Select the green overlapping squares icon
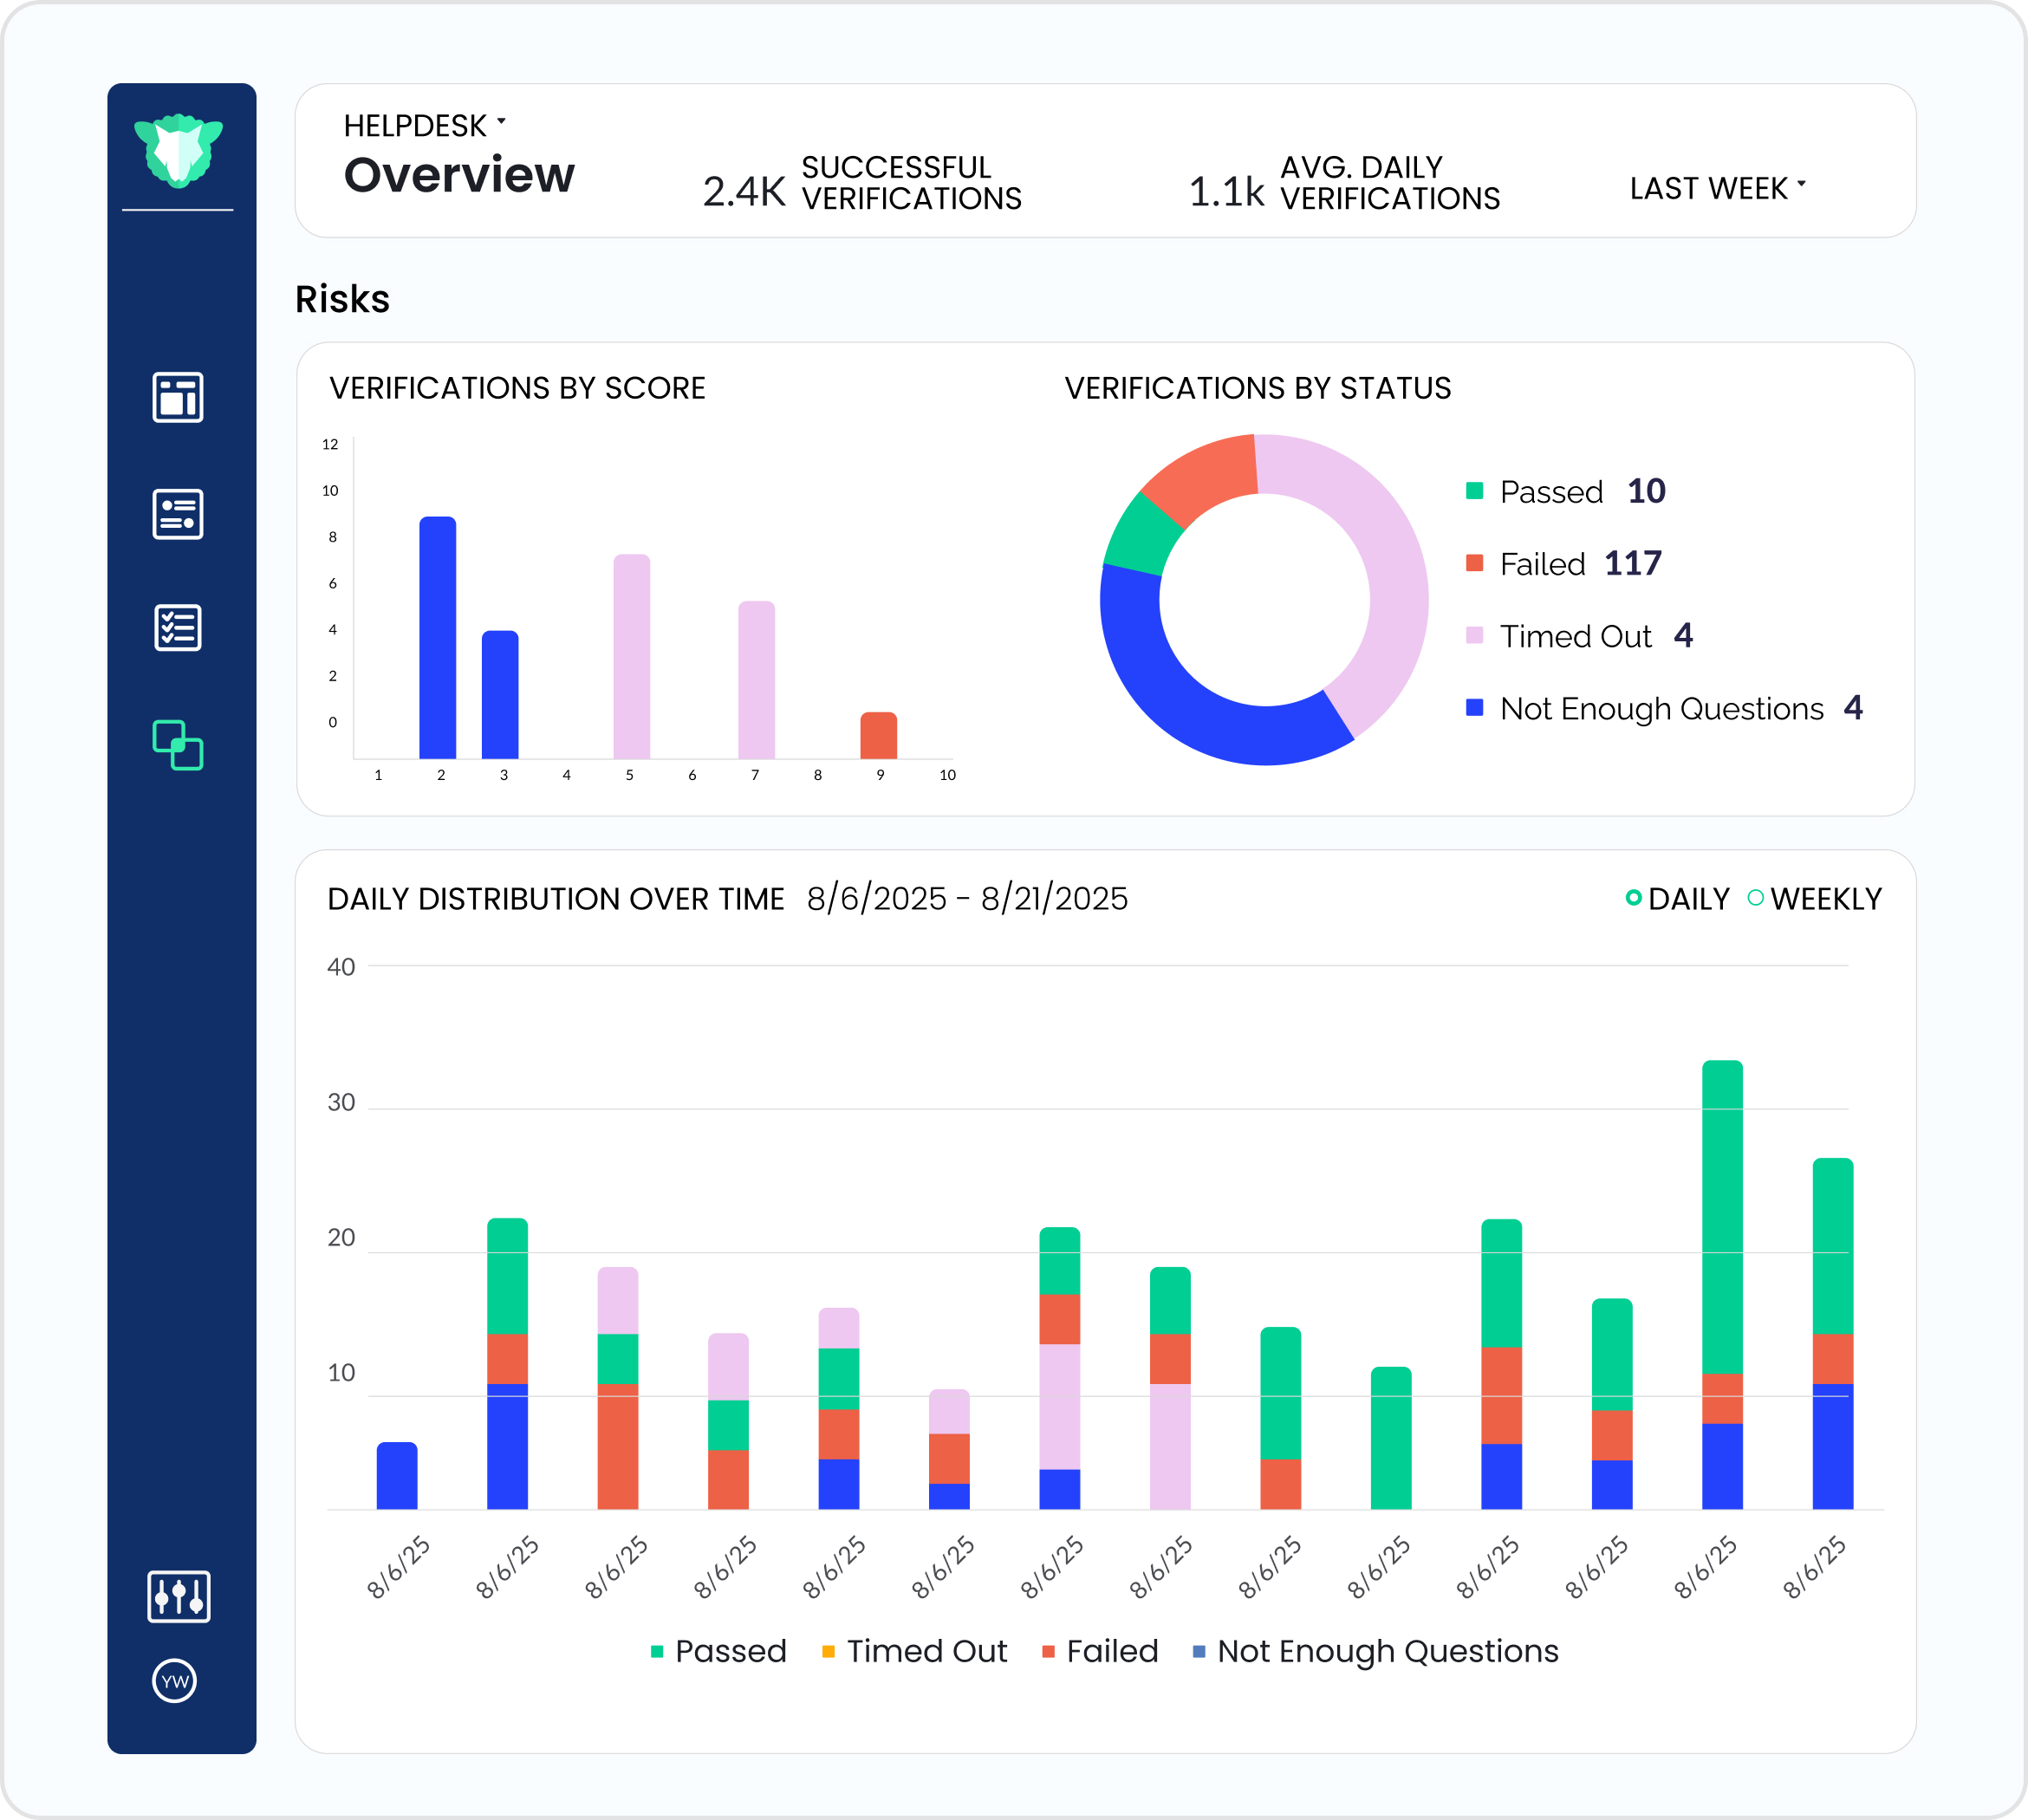Screen dimensions: 2028x1820 click(x=178, y=745)
